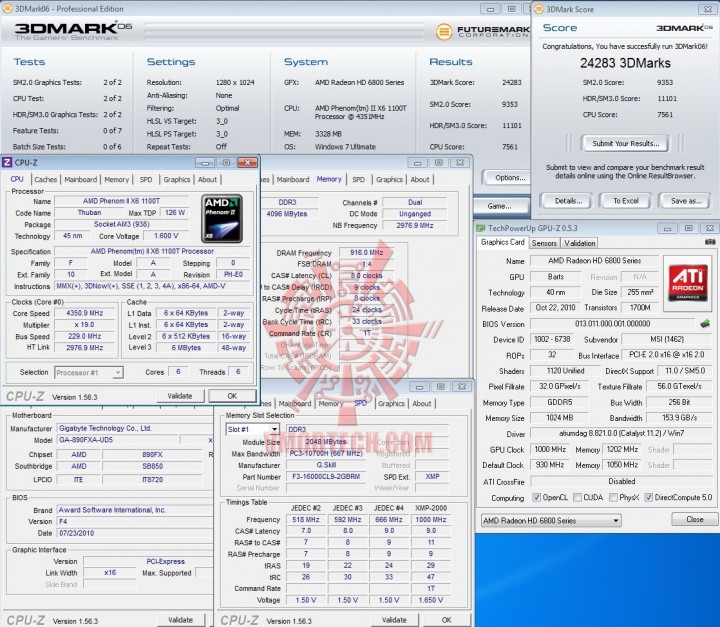Click the DRAM Frequency 916.0 MHz value

click(x=366, y=252)
